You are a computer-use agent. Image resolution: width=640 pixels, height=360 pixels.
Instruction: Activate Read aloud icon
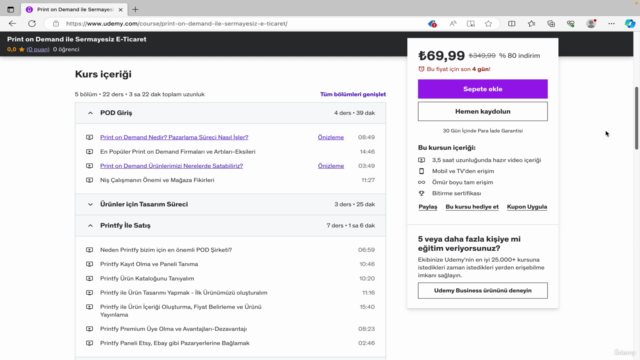point(453,24)
